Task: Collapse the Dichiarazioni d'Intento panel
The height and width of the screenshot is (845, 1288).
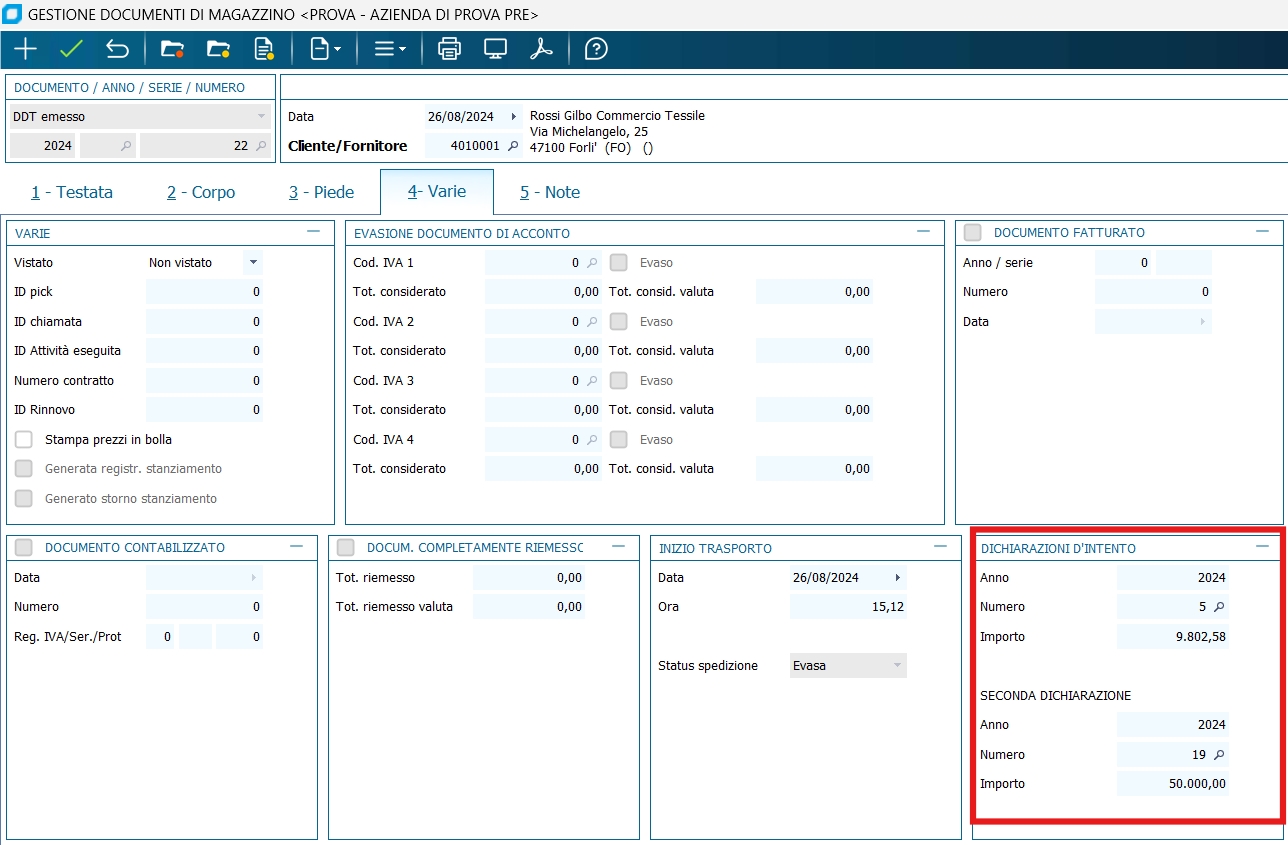Action: [x=1262, y=547]
